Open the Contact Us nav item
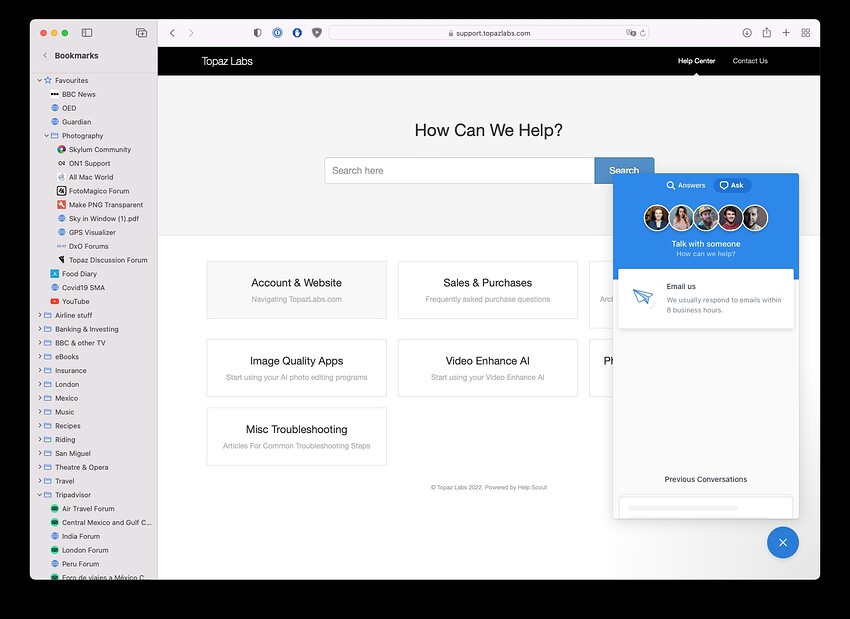 [x=750, y=61]
